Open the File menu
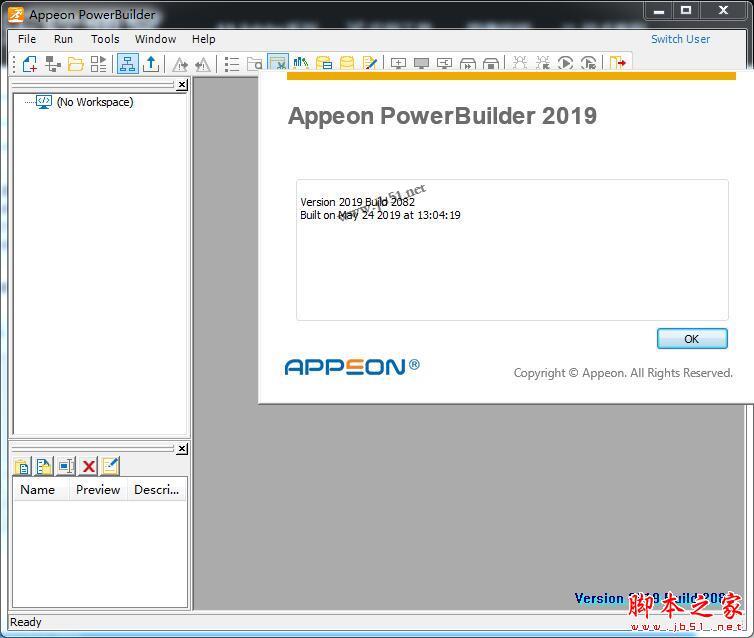 click(x=27, y=39)
